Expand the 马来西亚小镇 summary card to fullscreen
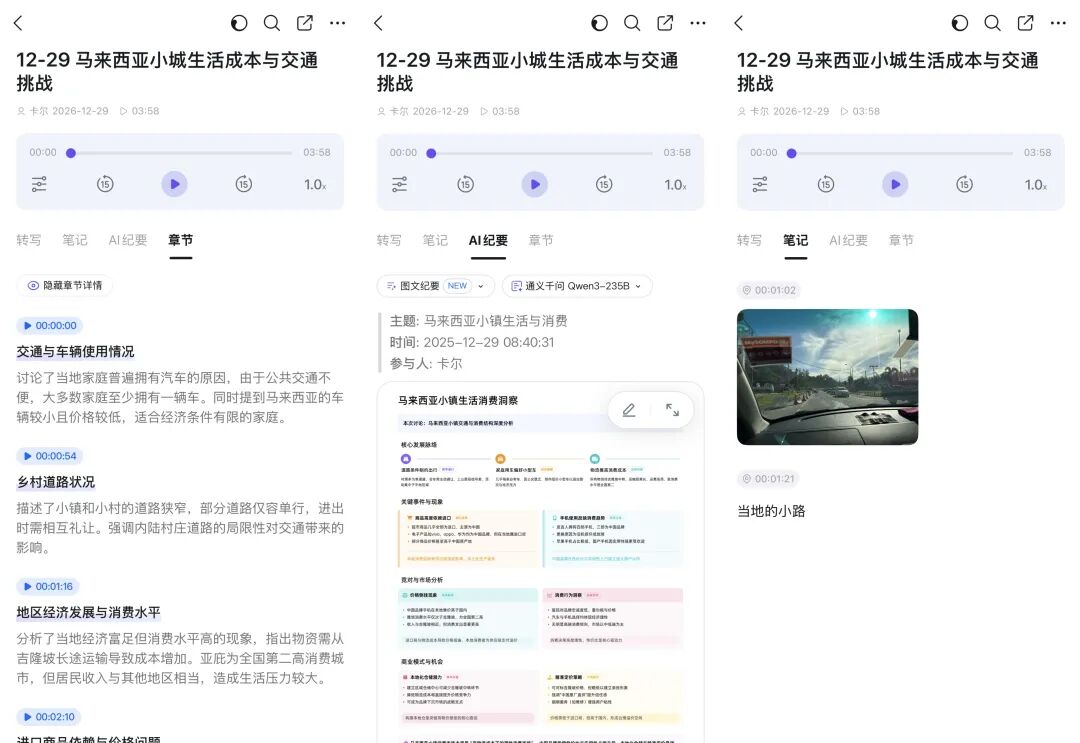Image resolution: width=1080 pixels, height=743 pixels. click(671, 410)
